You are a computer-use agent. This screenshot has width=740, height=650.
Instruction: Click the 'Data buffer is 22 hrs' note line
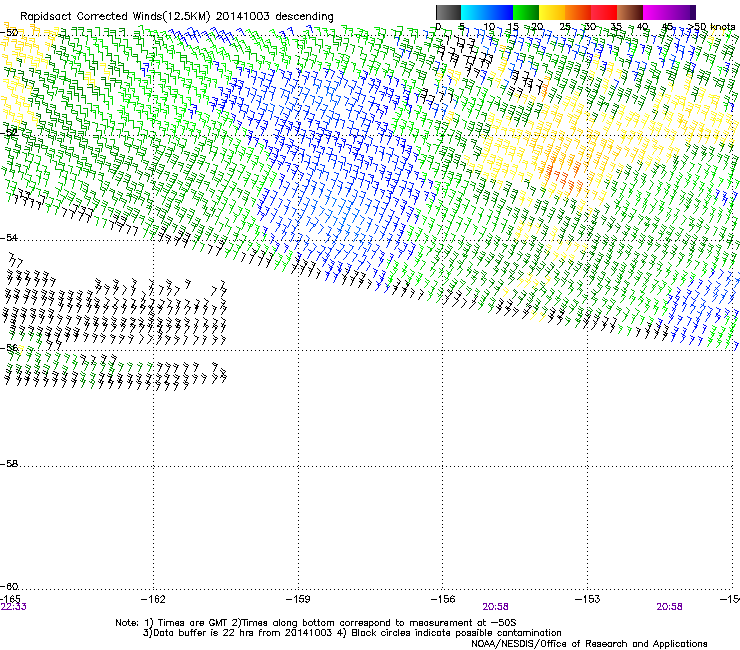pos(352,633)
